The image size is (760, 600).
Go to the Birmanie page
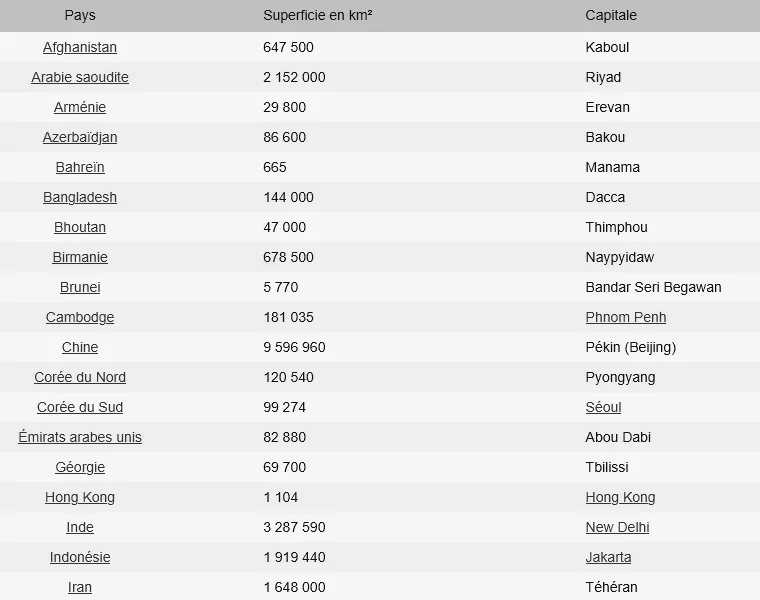(x=80, y=257)
